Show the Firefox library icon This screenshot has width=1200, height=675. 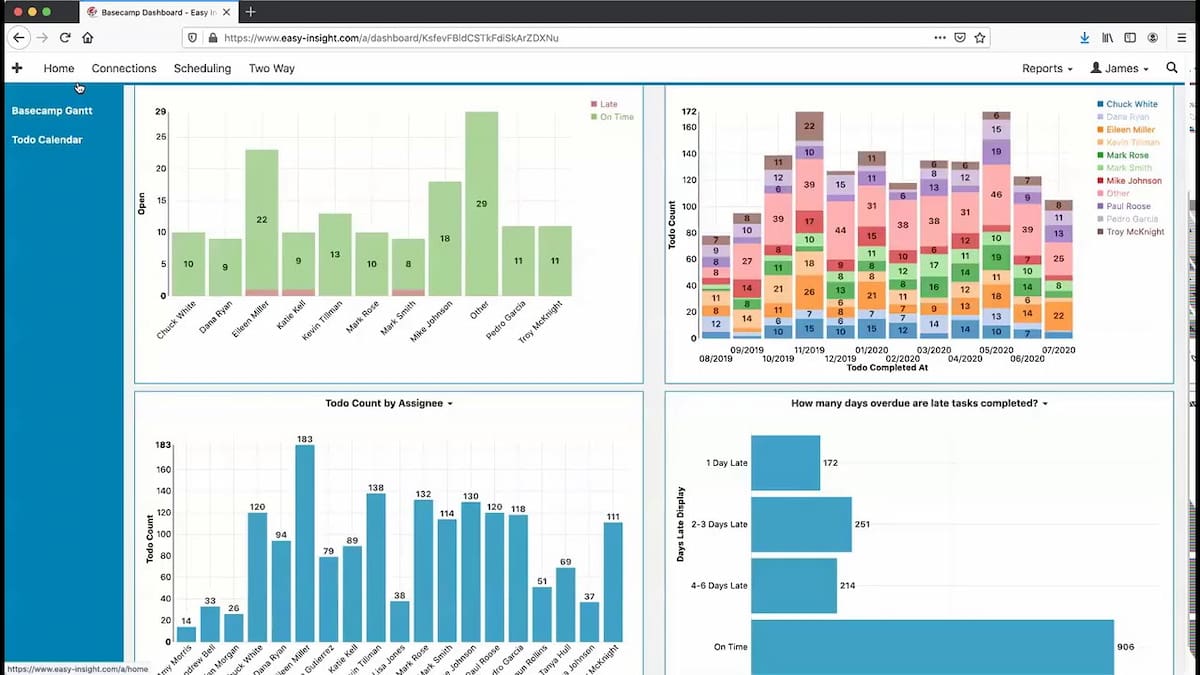[x=1108, y=38]
